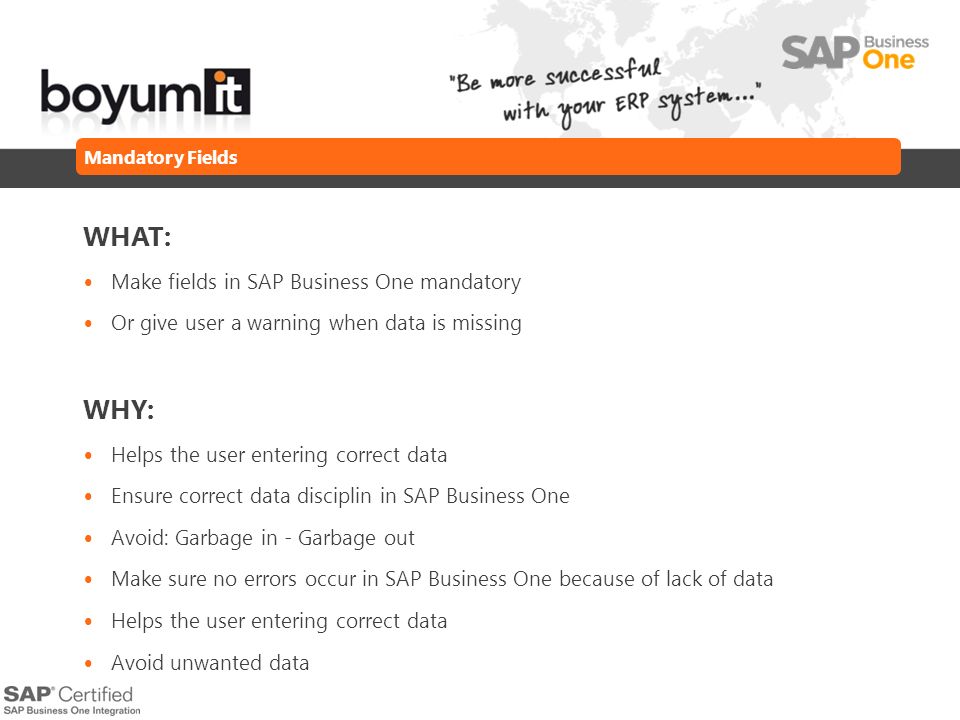
Task: Click first Helps the user entering bullet
Action: click(279, 455)
